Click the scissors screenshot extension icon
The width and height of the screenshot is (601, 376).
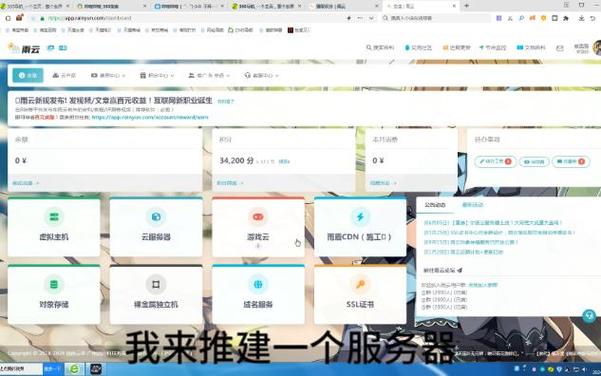coord(510,18)
